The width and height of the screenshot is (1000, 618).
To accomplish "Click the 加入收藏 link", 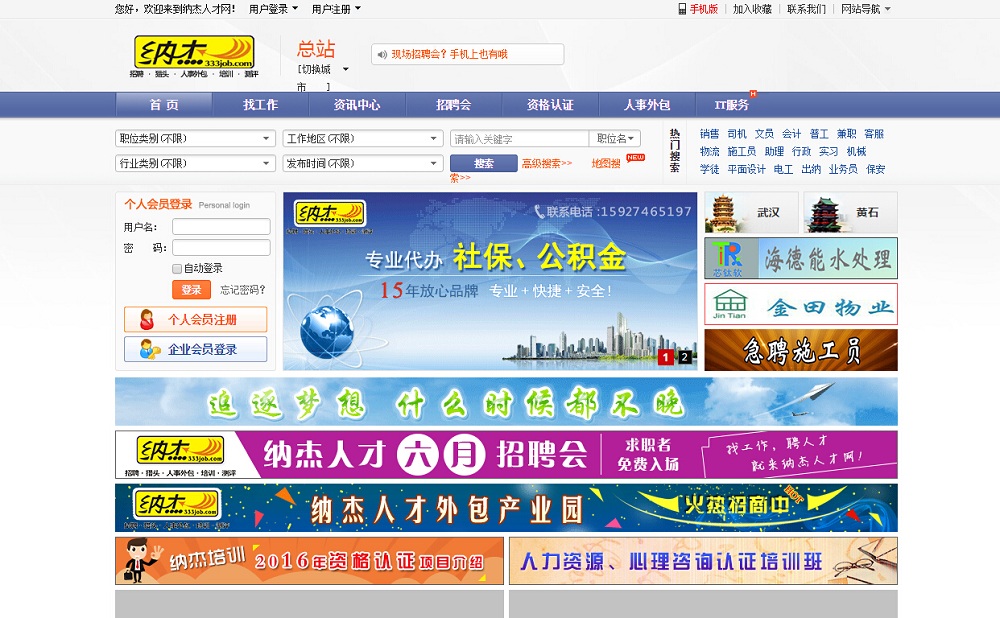I will (753, 9).
